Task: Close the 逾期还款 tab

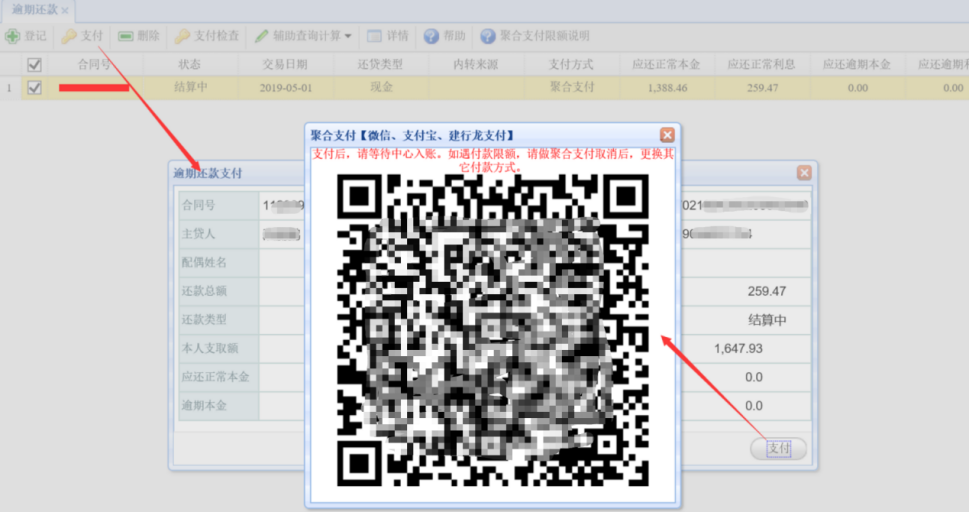Action: (x=65, y=11)
